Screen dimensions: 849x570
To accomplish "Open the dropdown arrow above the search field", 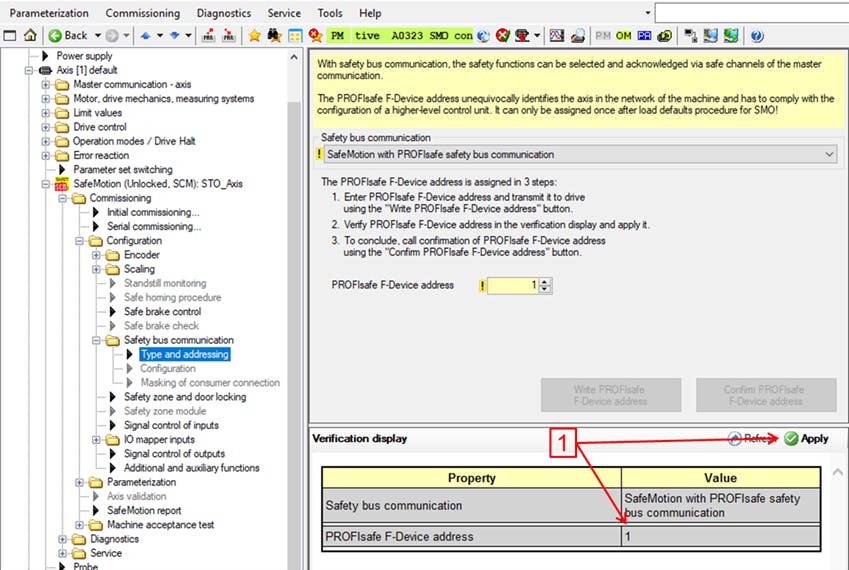I will click(648, 12).
